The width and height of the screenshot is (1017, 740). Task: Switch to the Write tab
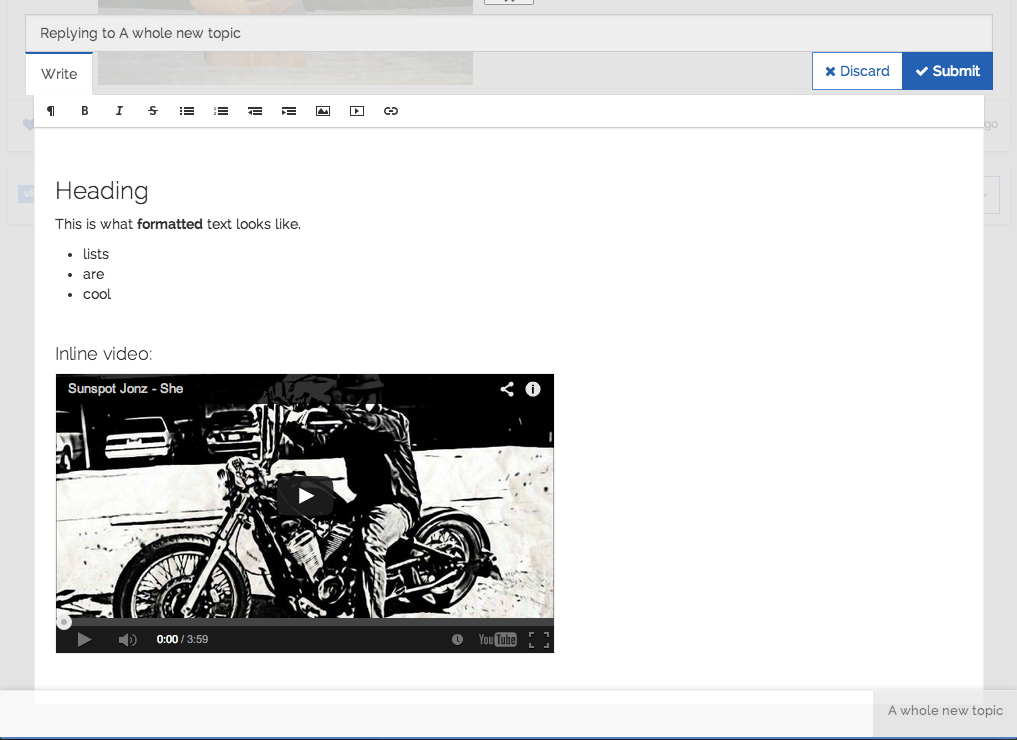click(x=59, y=74)
